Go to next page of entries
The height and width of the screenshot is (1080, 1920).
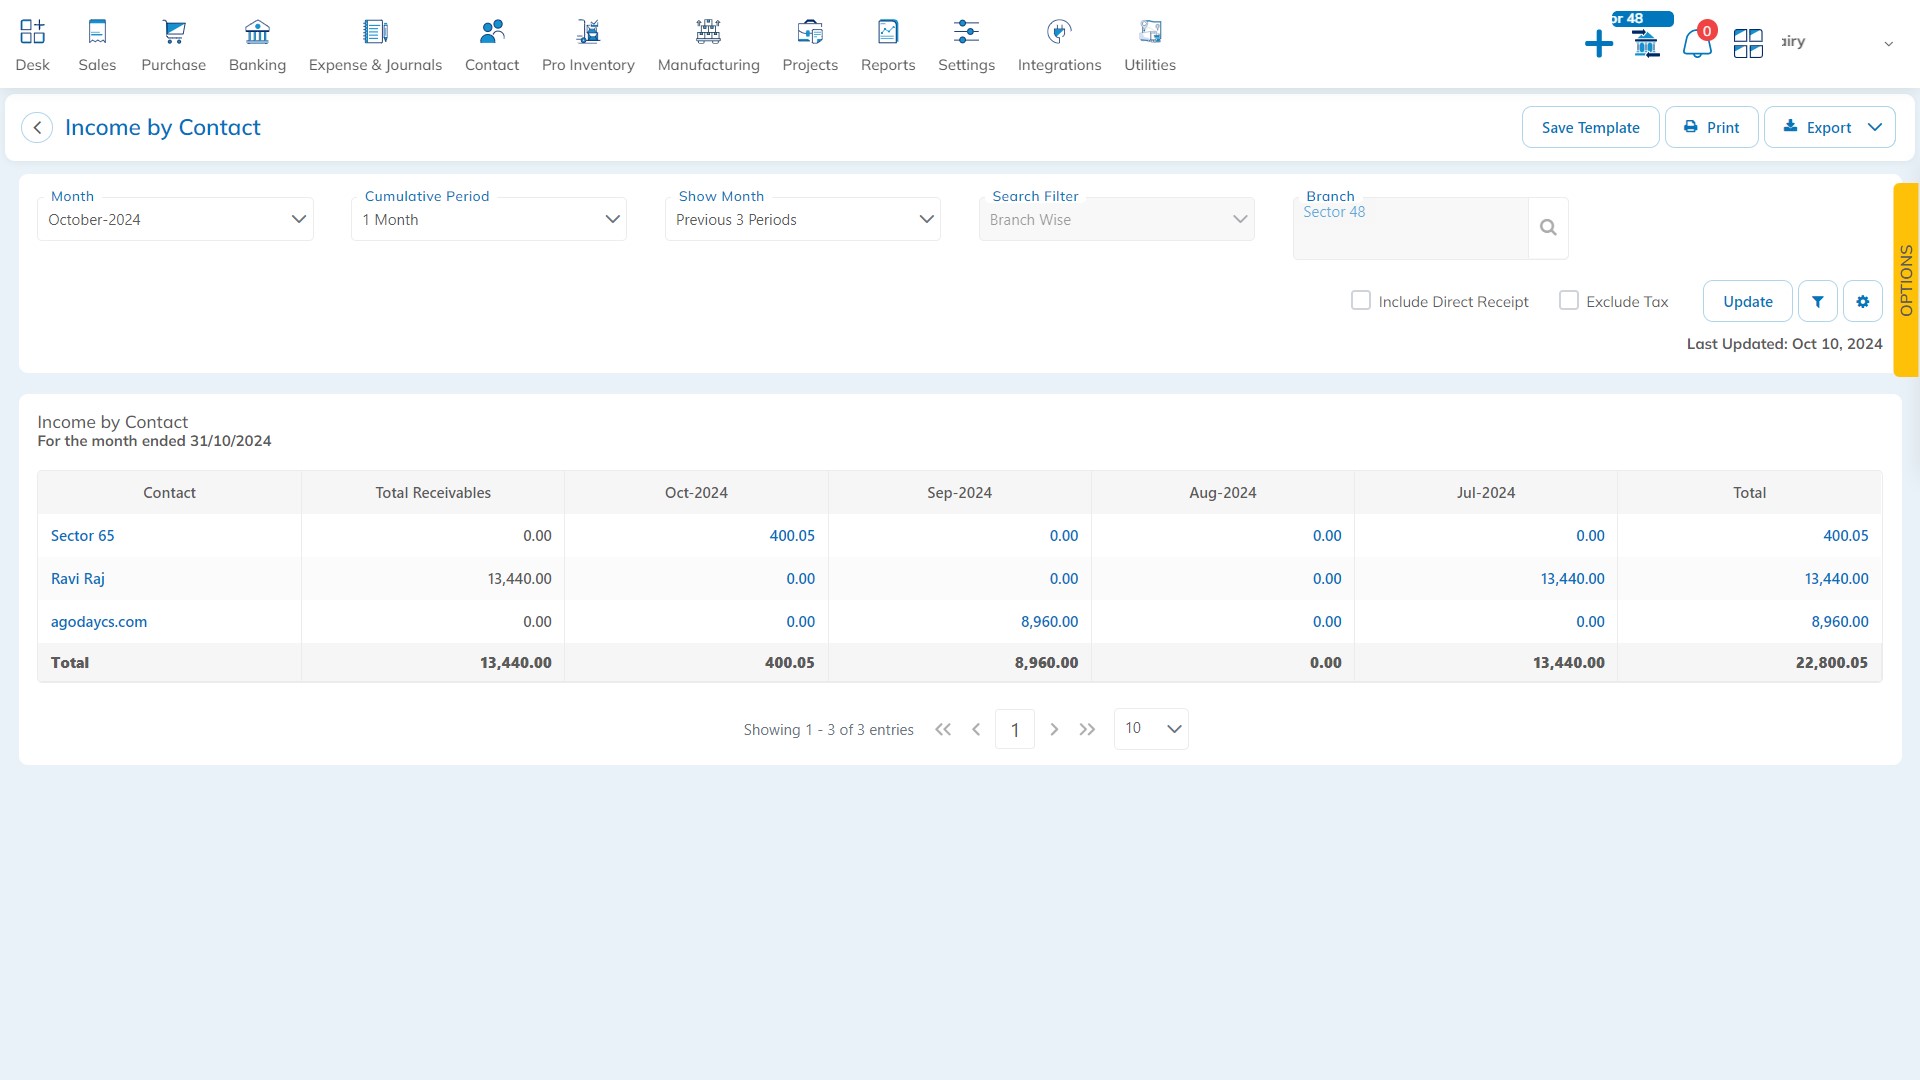coord(1054,730)
